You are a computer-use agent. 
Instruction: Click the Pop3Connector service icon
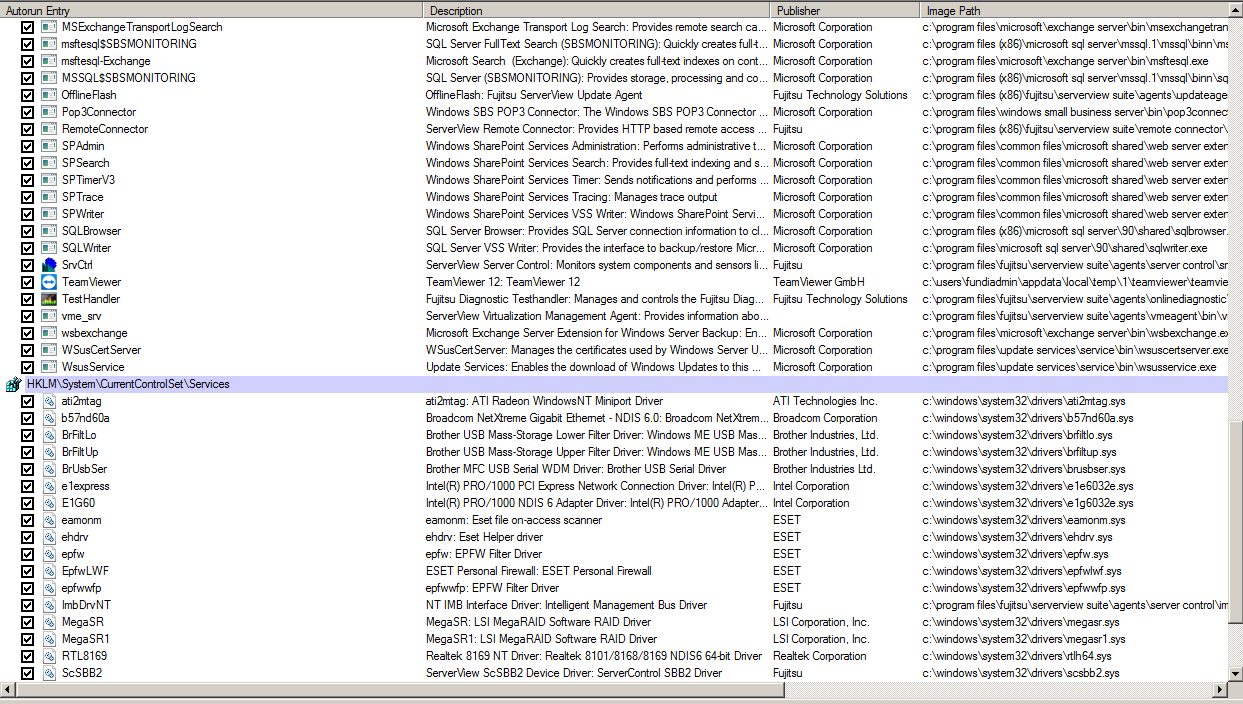[x=49, y=112]
